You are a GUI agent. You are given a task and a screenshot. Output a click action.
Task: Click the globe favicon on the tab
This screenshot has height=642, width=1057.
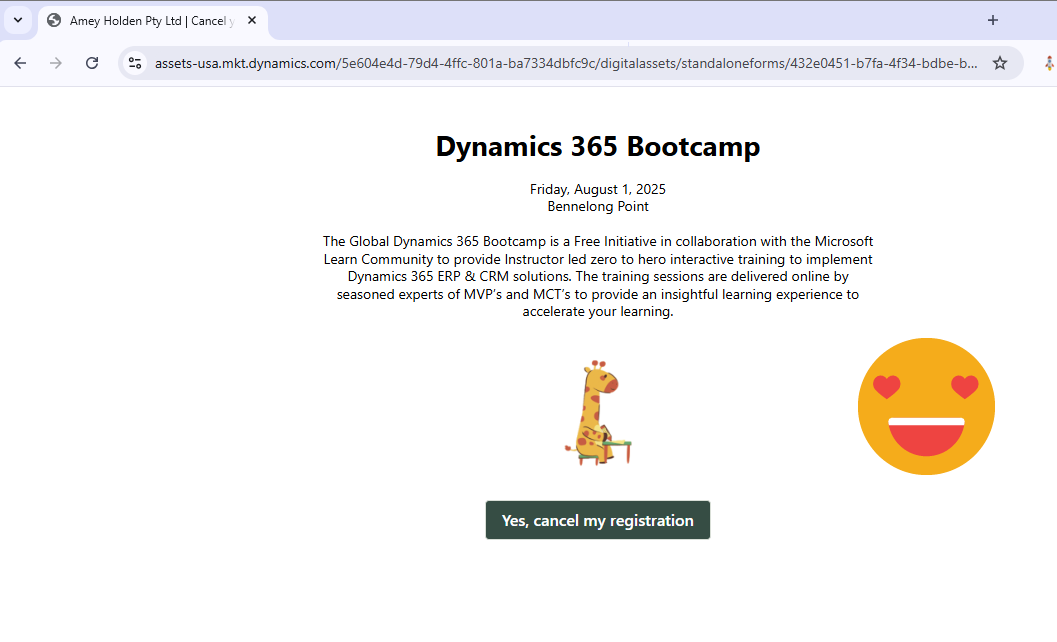pyautogui.click(x=54, y=20)
